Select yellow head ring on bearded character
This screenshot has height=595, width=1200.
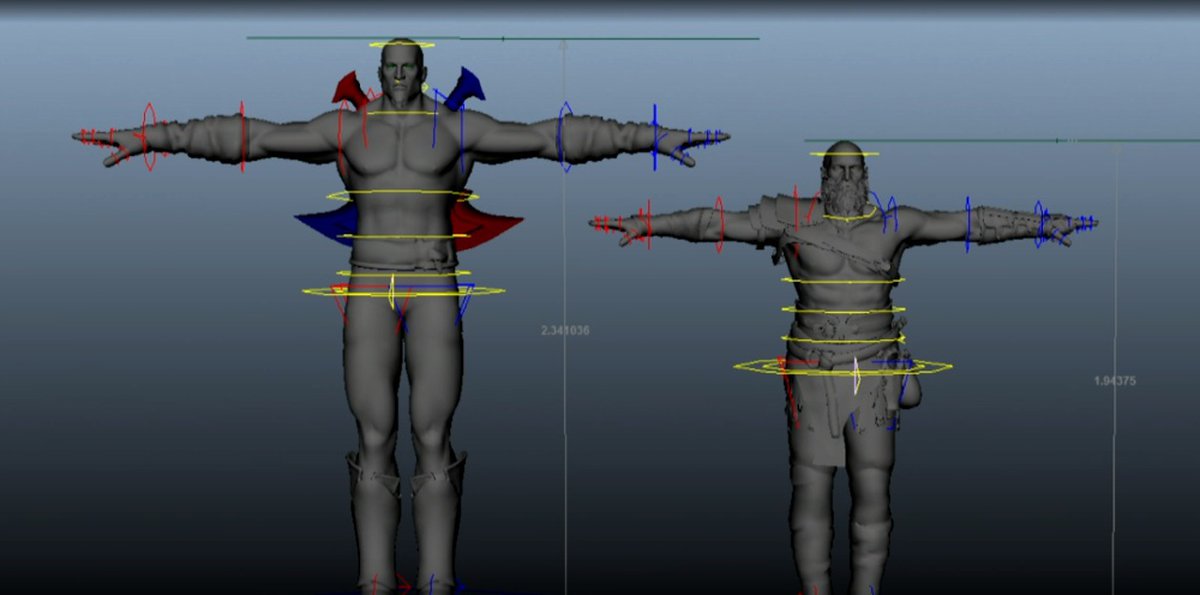(x=845, y=154)
